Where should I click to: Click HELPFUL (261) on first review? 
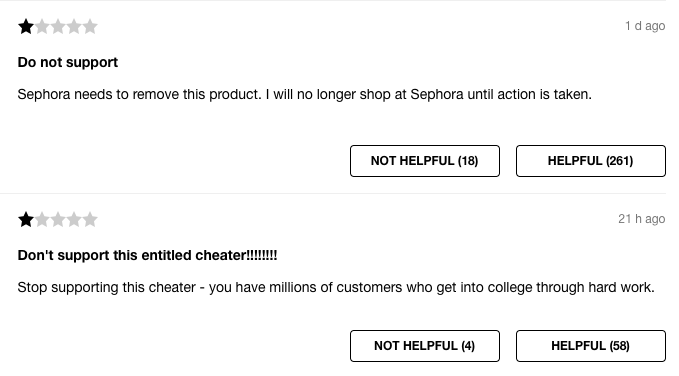coord(591,161)
